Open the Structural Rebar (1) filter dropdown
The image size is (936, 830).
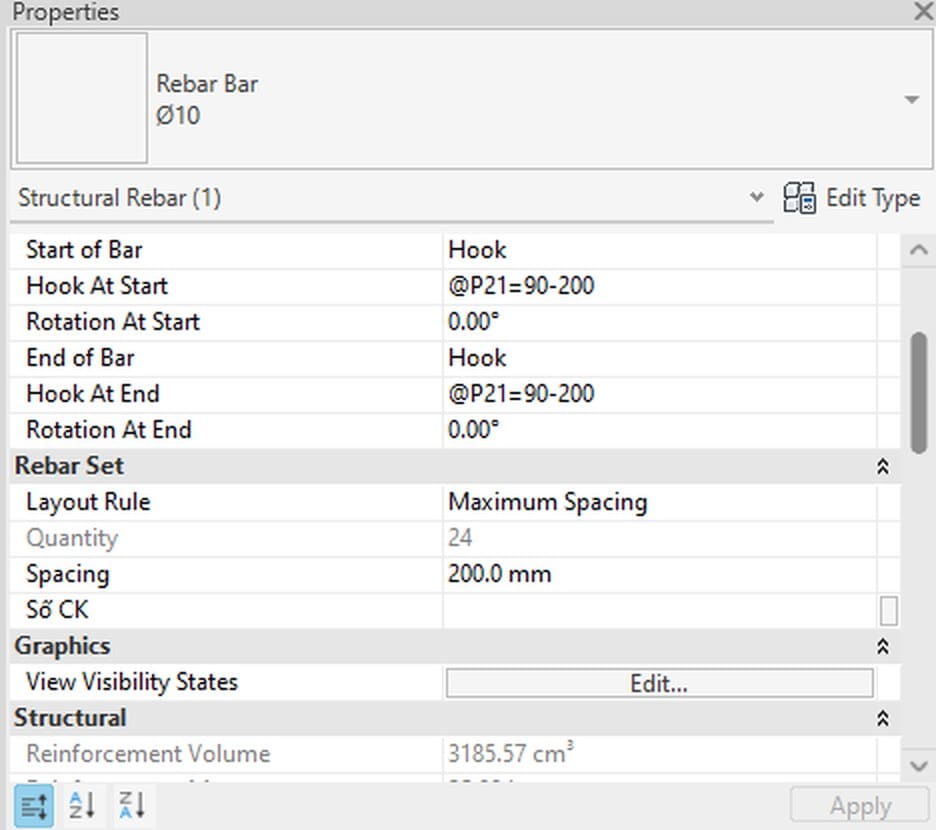(756, 197)
